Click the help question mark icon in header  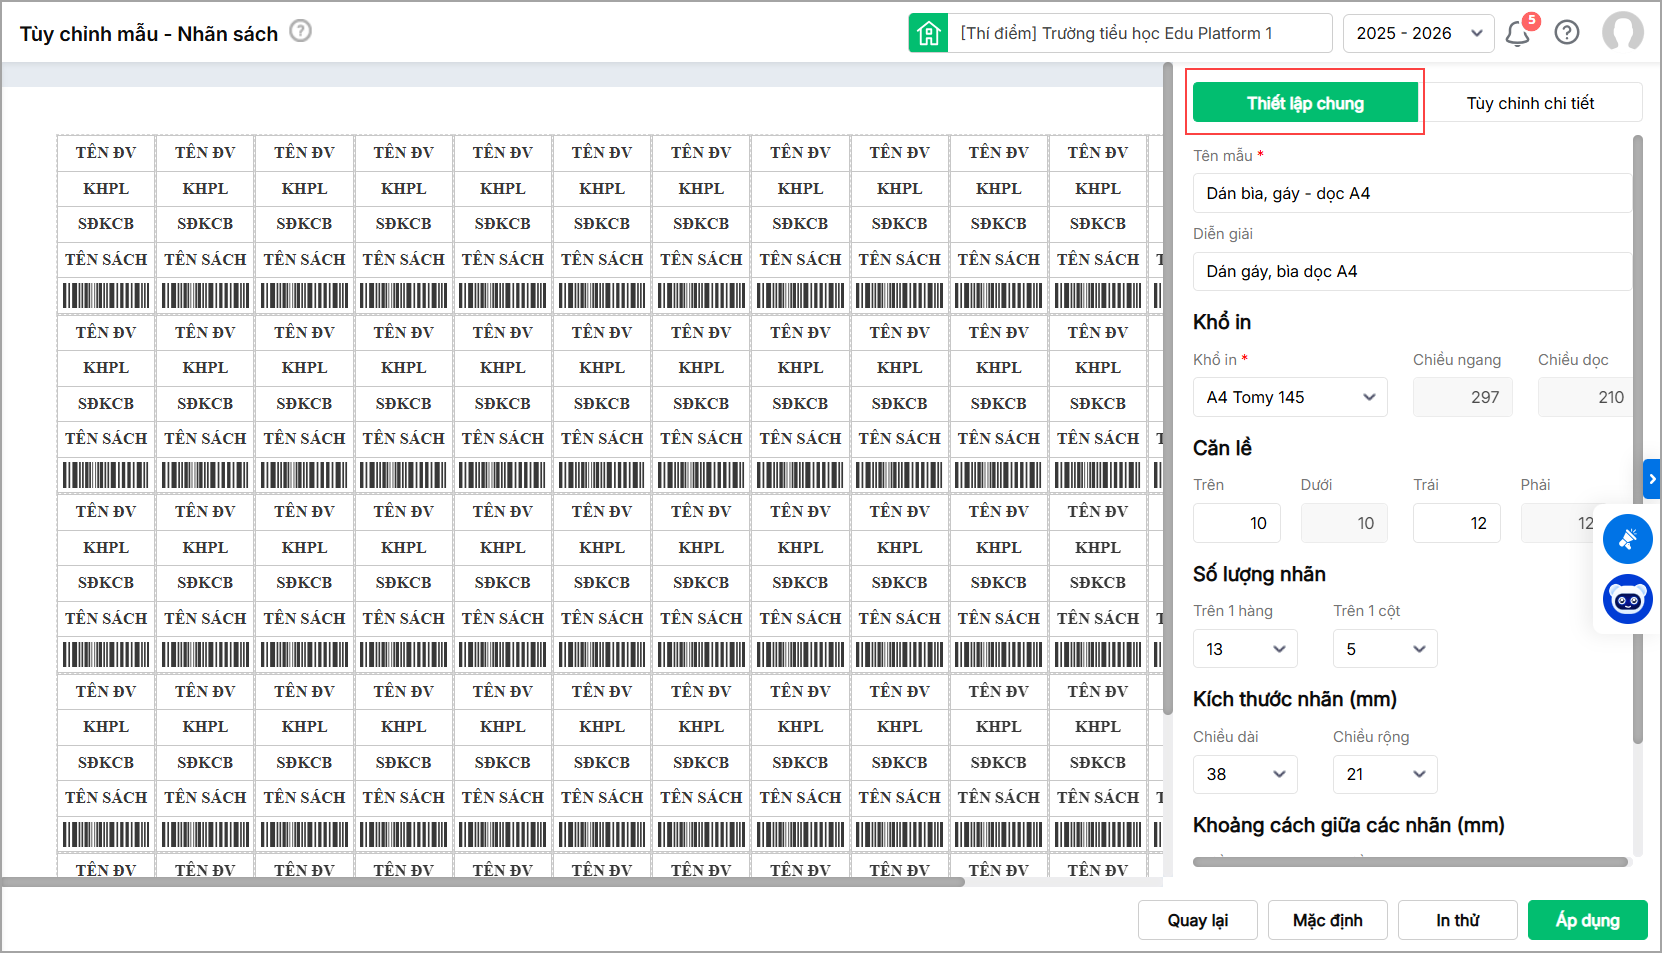[x=1567, y=33]
